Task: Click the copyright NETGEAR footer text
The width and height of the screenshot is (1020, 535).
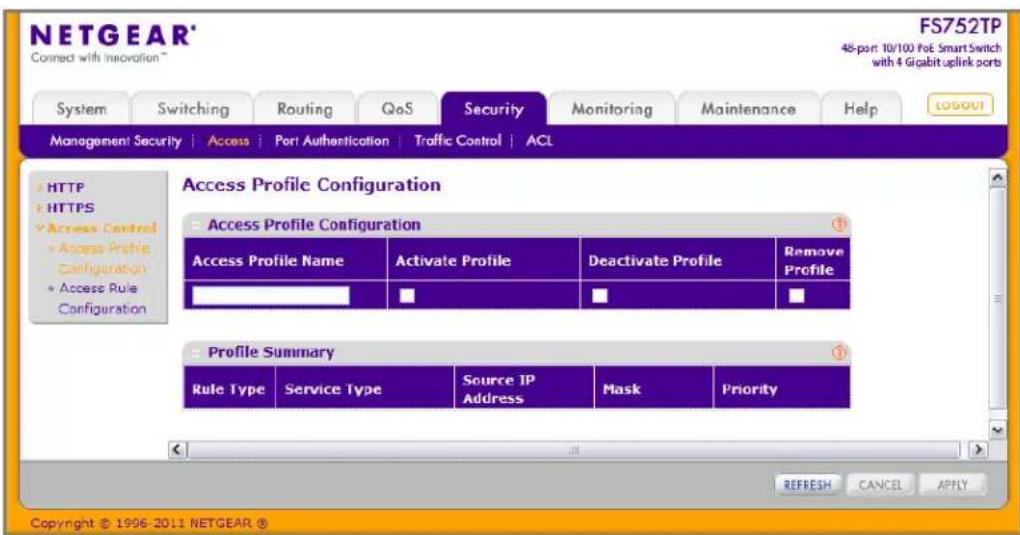Action: pos(149,523)
